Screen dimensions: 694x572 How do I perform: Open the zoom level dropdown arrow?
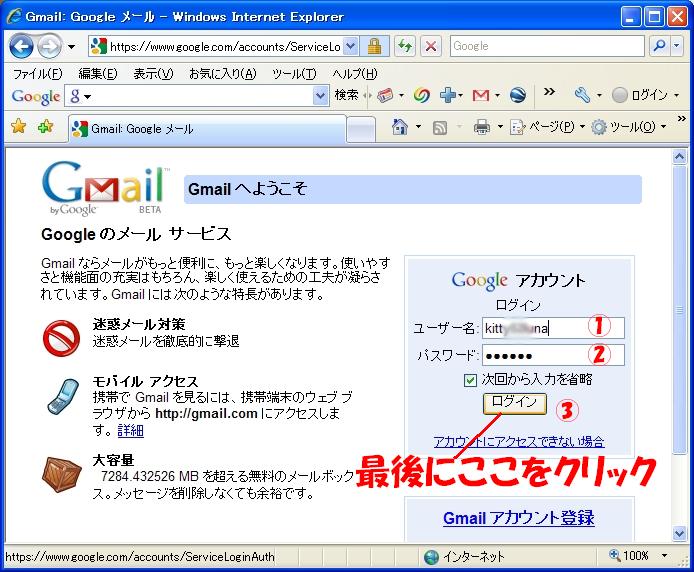coord(664,555)
